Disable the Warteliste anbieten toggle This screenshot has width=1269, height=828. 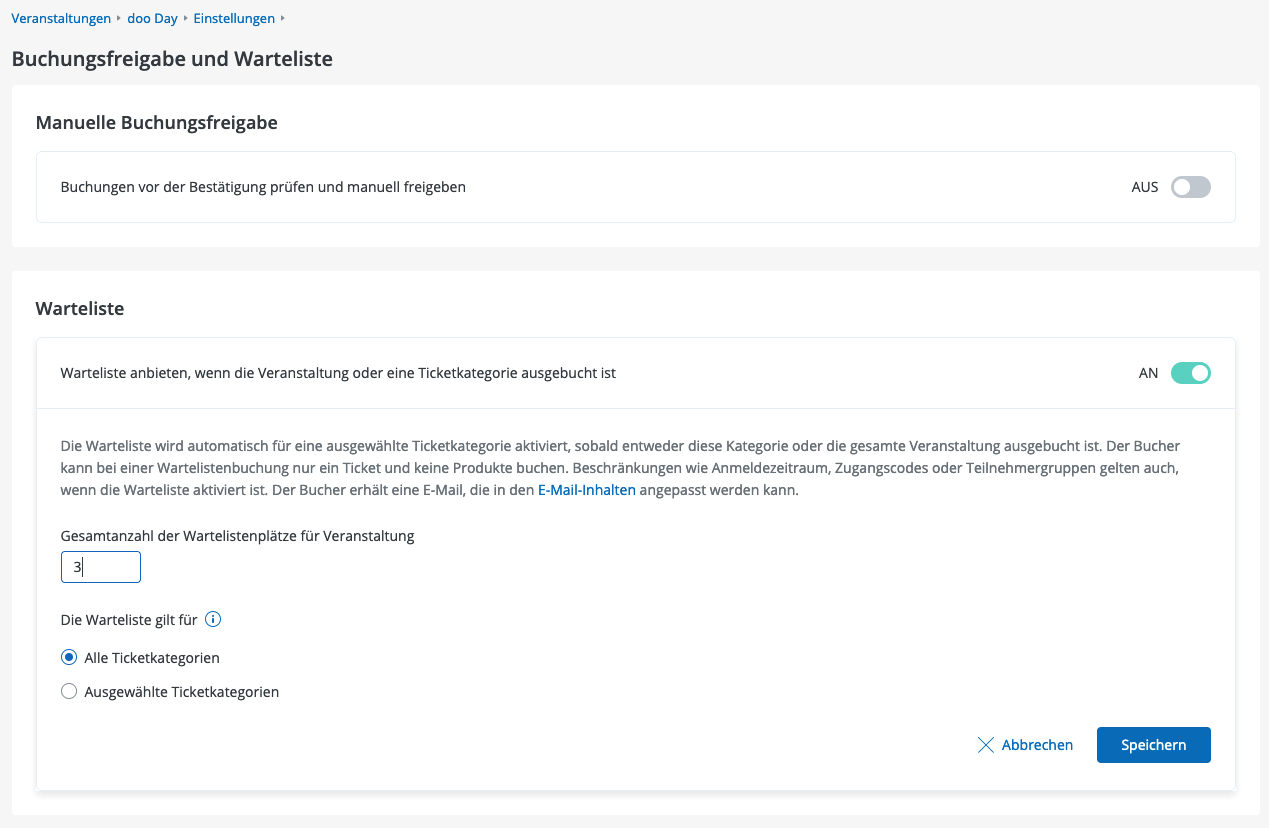point(1190,373)
